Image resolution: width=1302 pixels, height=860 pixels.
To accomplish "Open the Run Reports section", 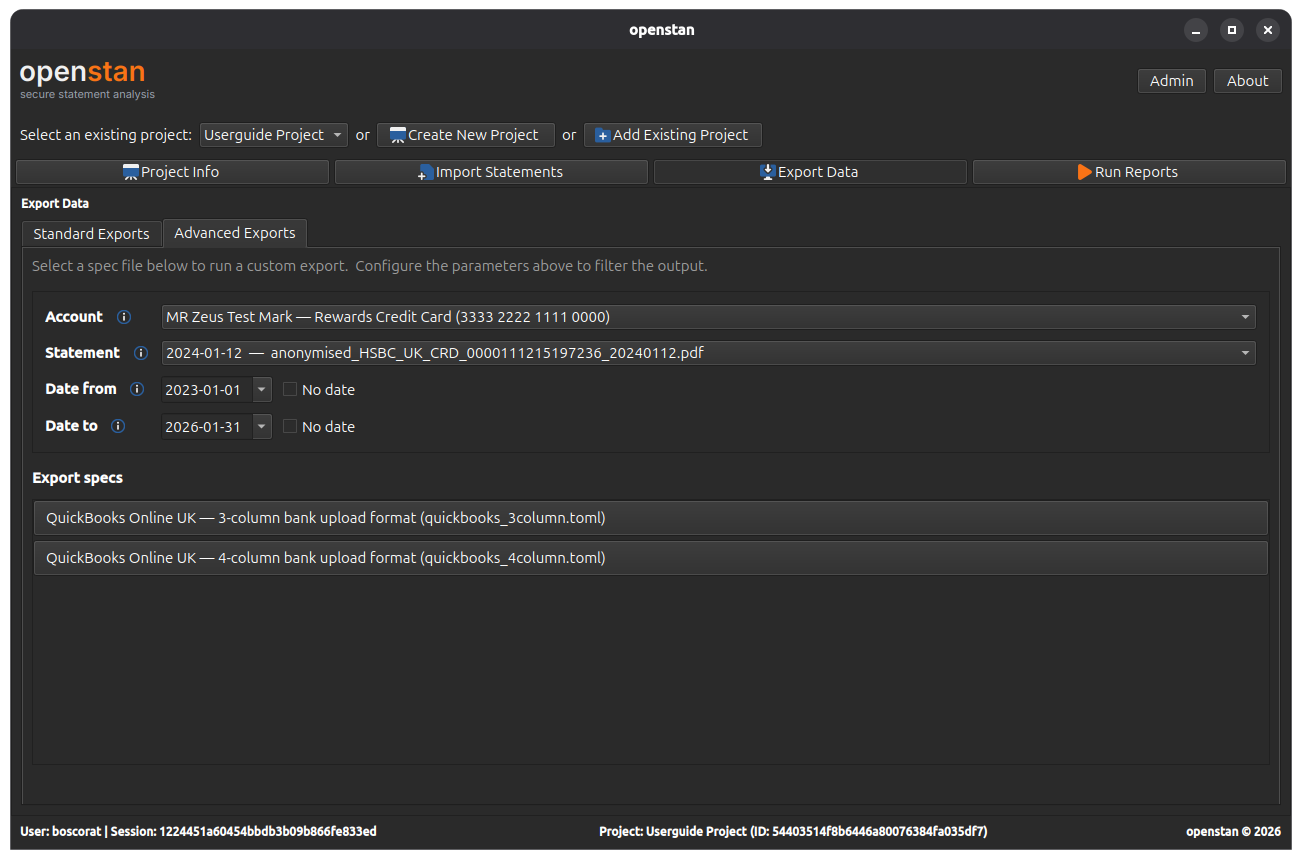I will (1129, 172).
